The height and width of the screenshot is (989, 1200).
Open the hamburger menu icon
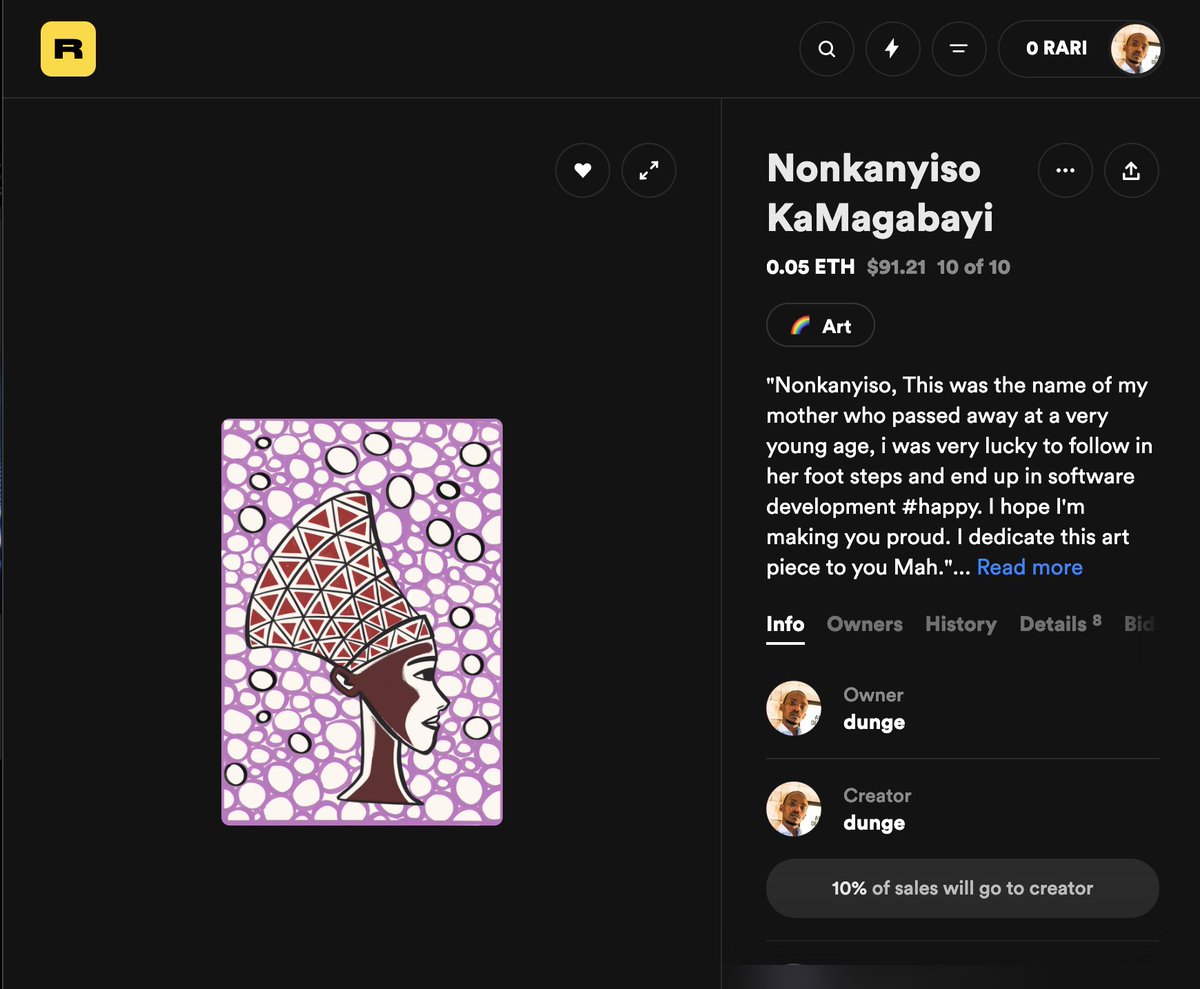pos(959,48)
